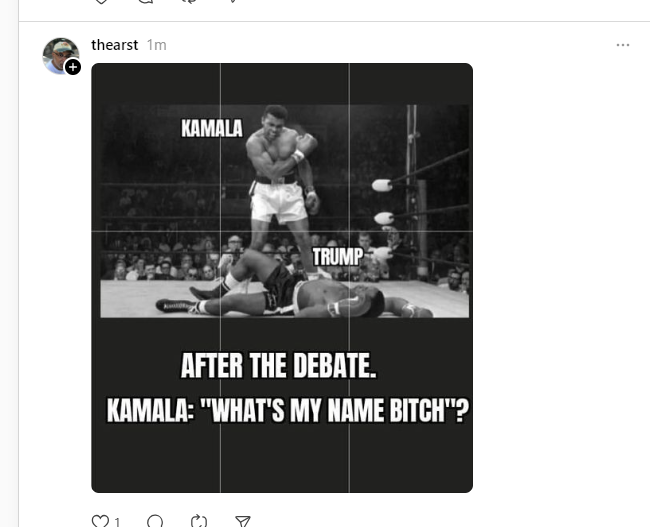Click the 'WHAT'S MY NAME' quote line
650x527 pixels.
coord(288,411)
